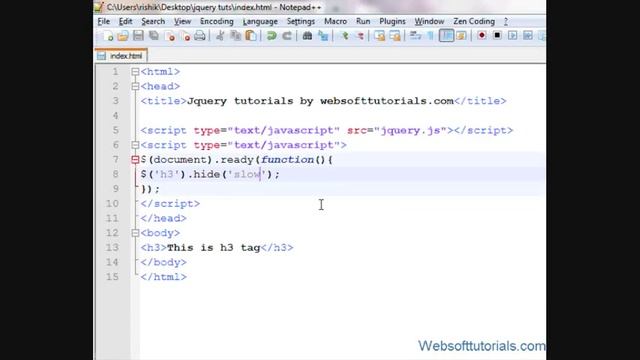
Task: Open the Plugins menu
Action: (x=392, y=21)
